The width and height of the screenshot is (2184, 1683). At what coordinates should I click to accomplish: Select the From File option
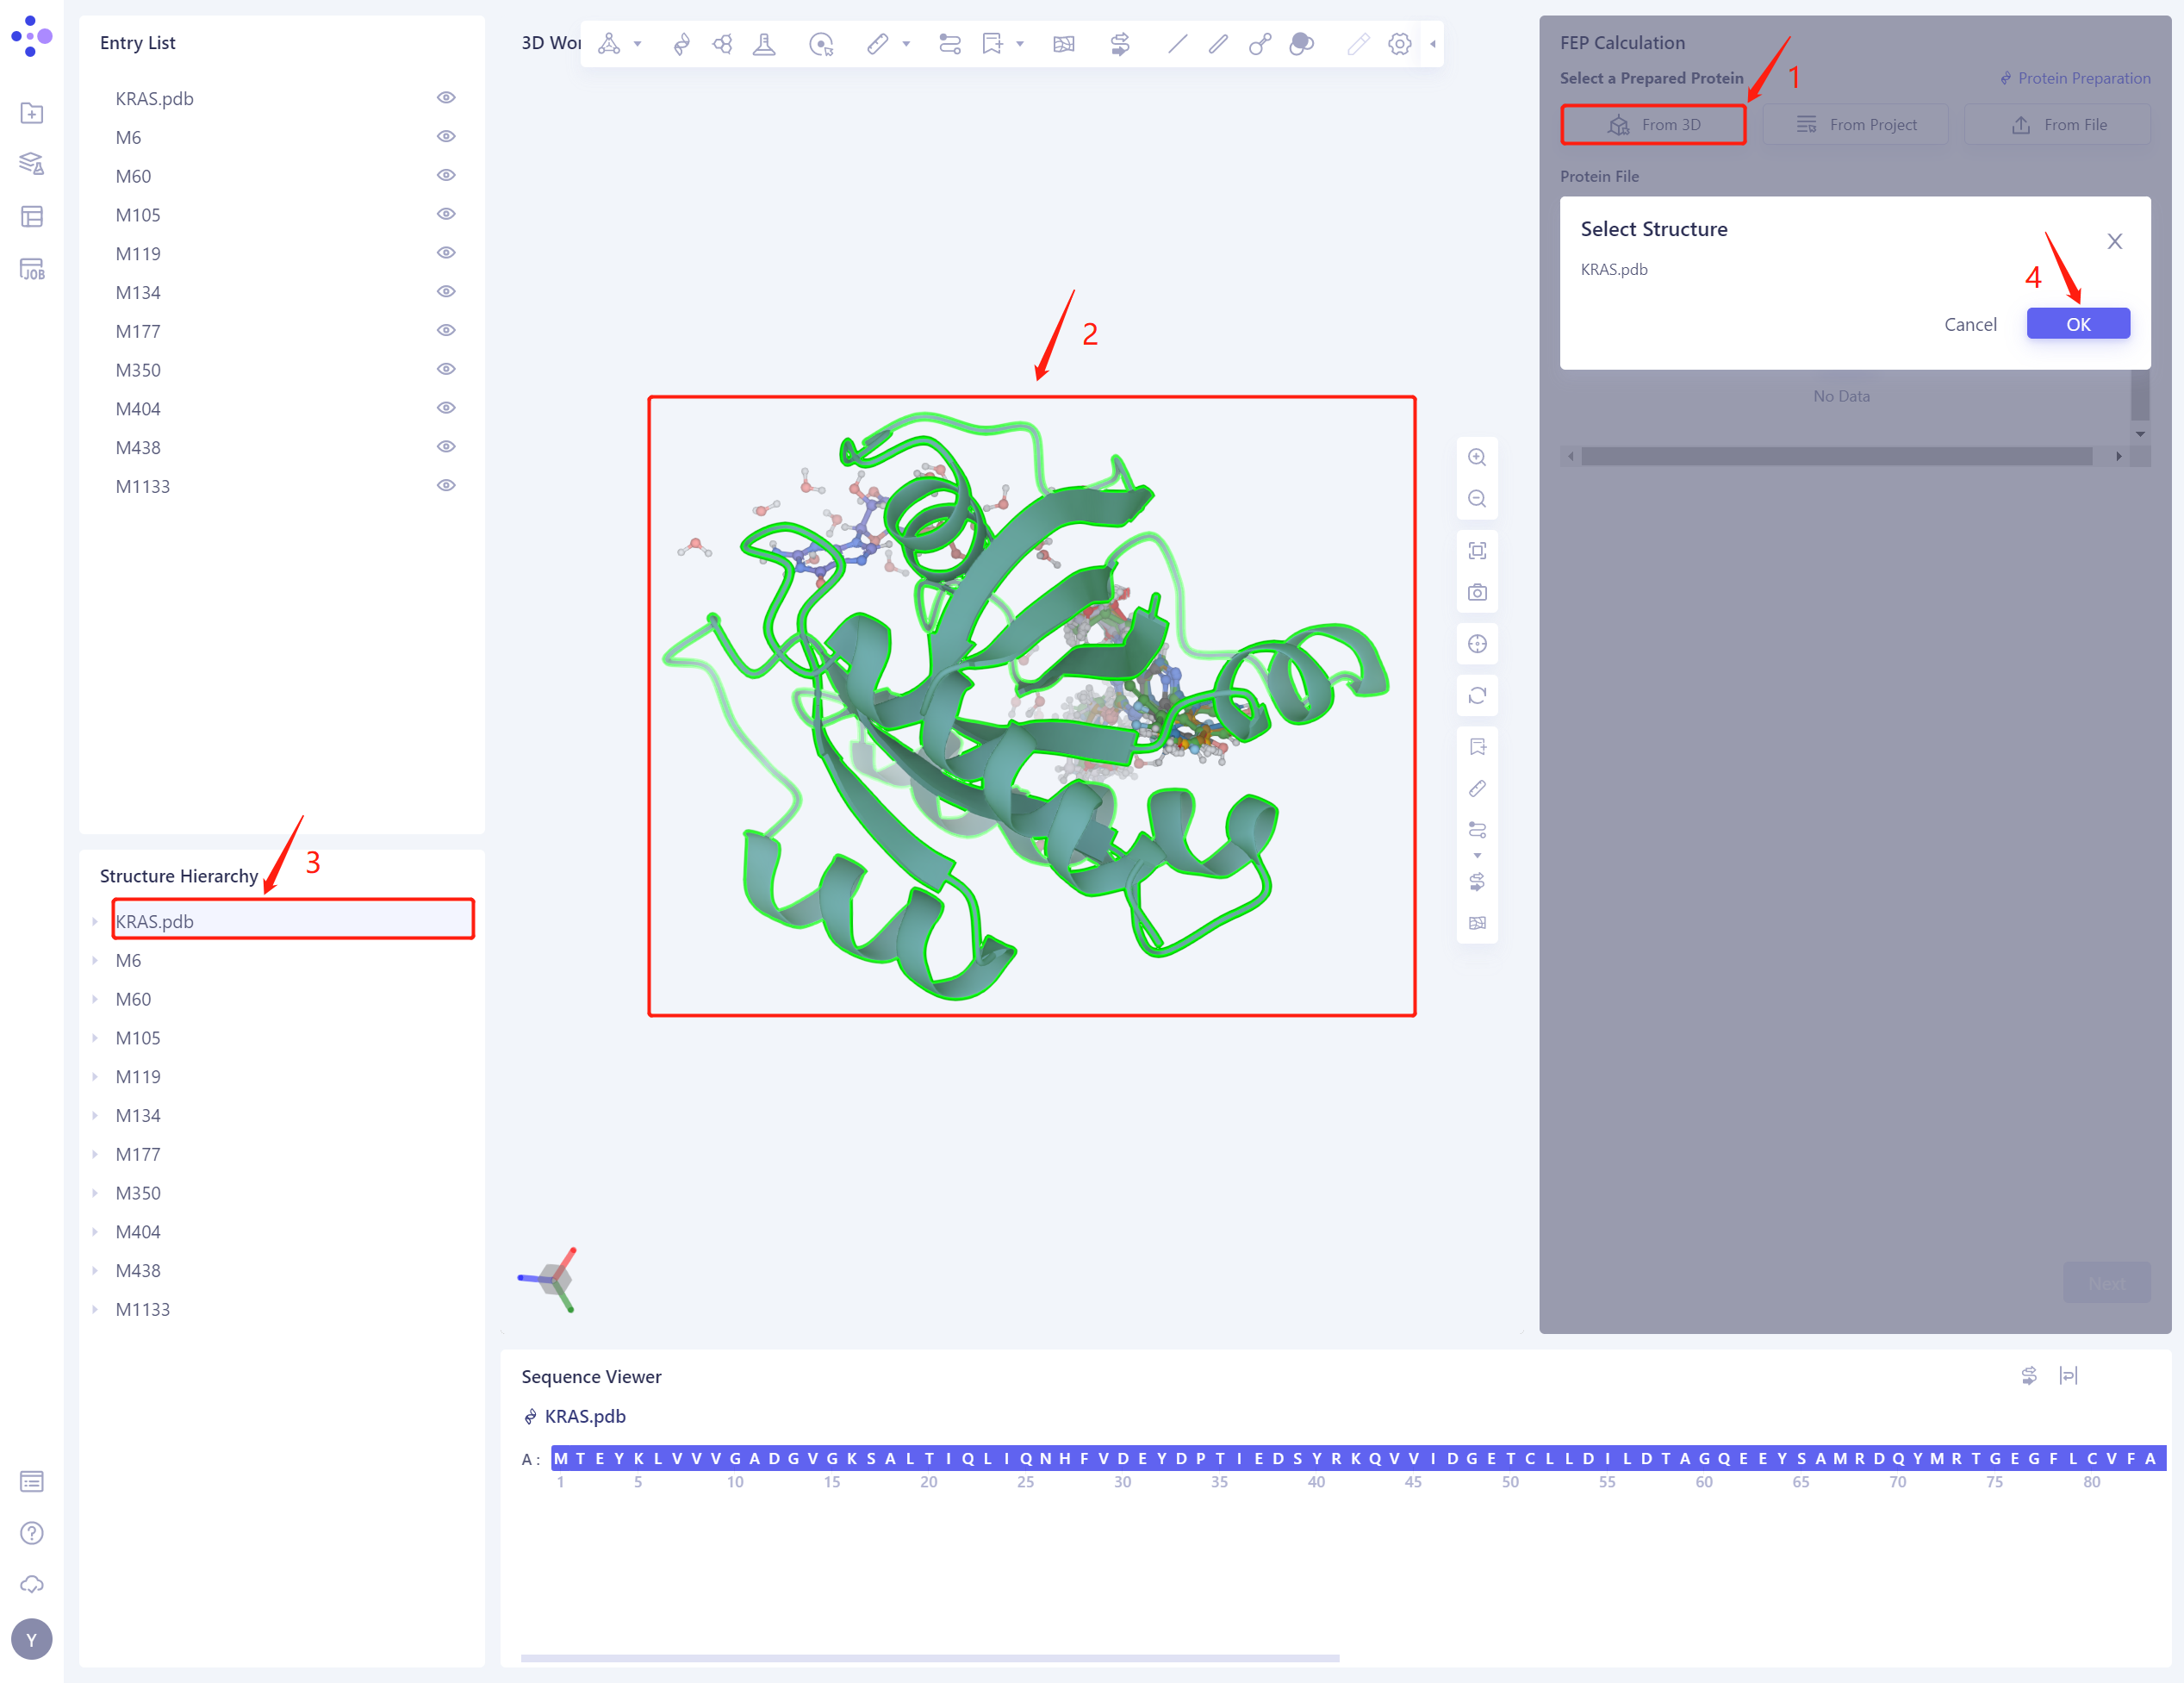coord(2057,125)
